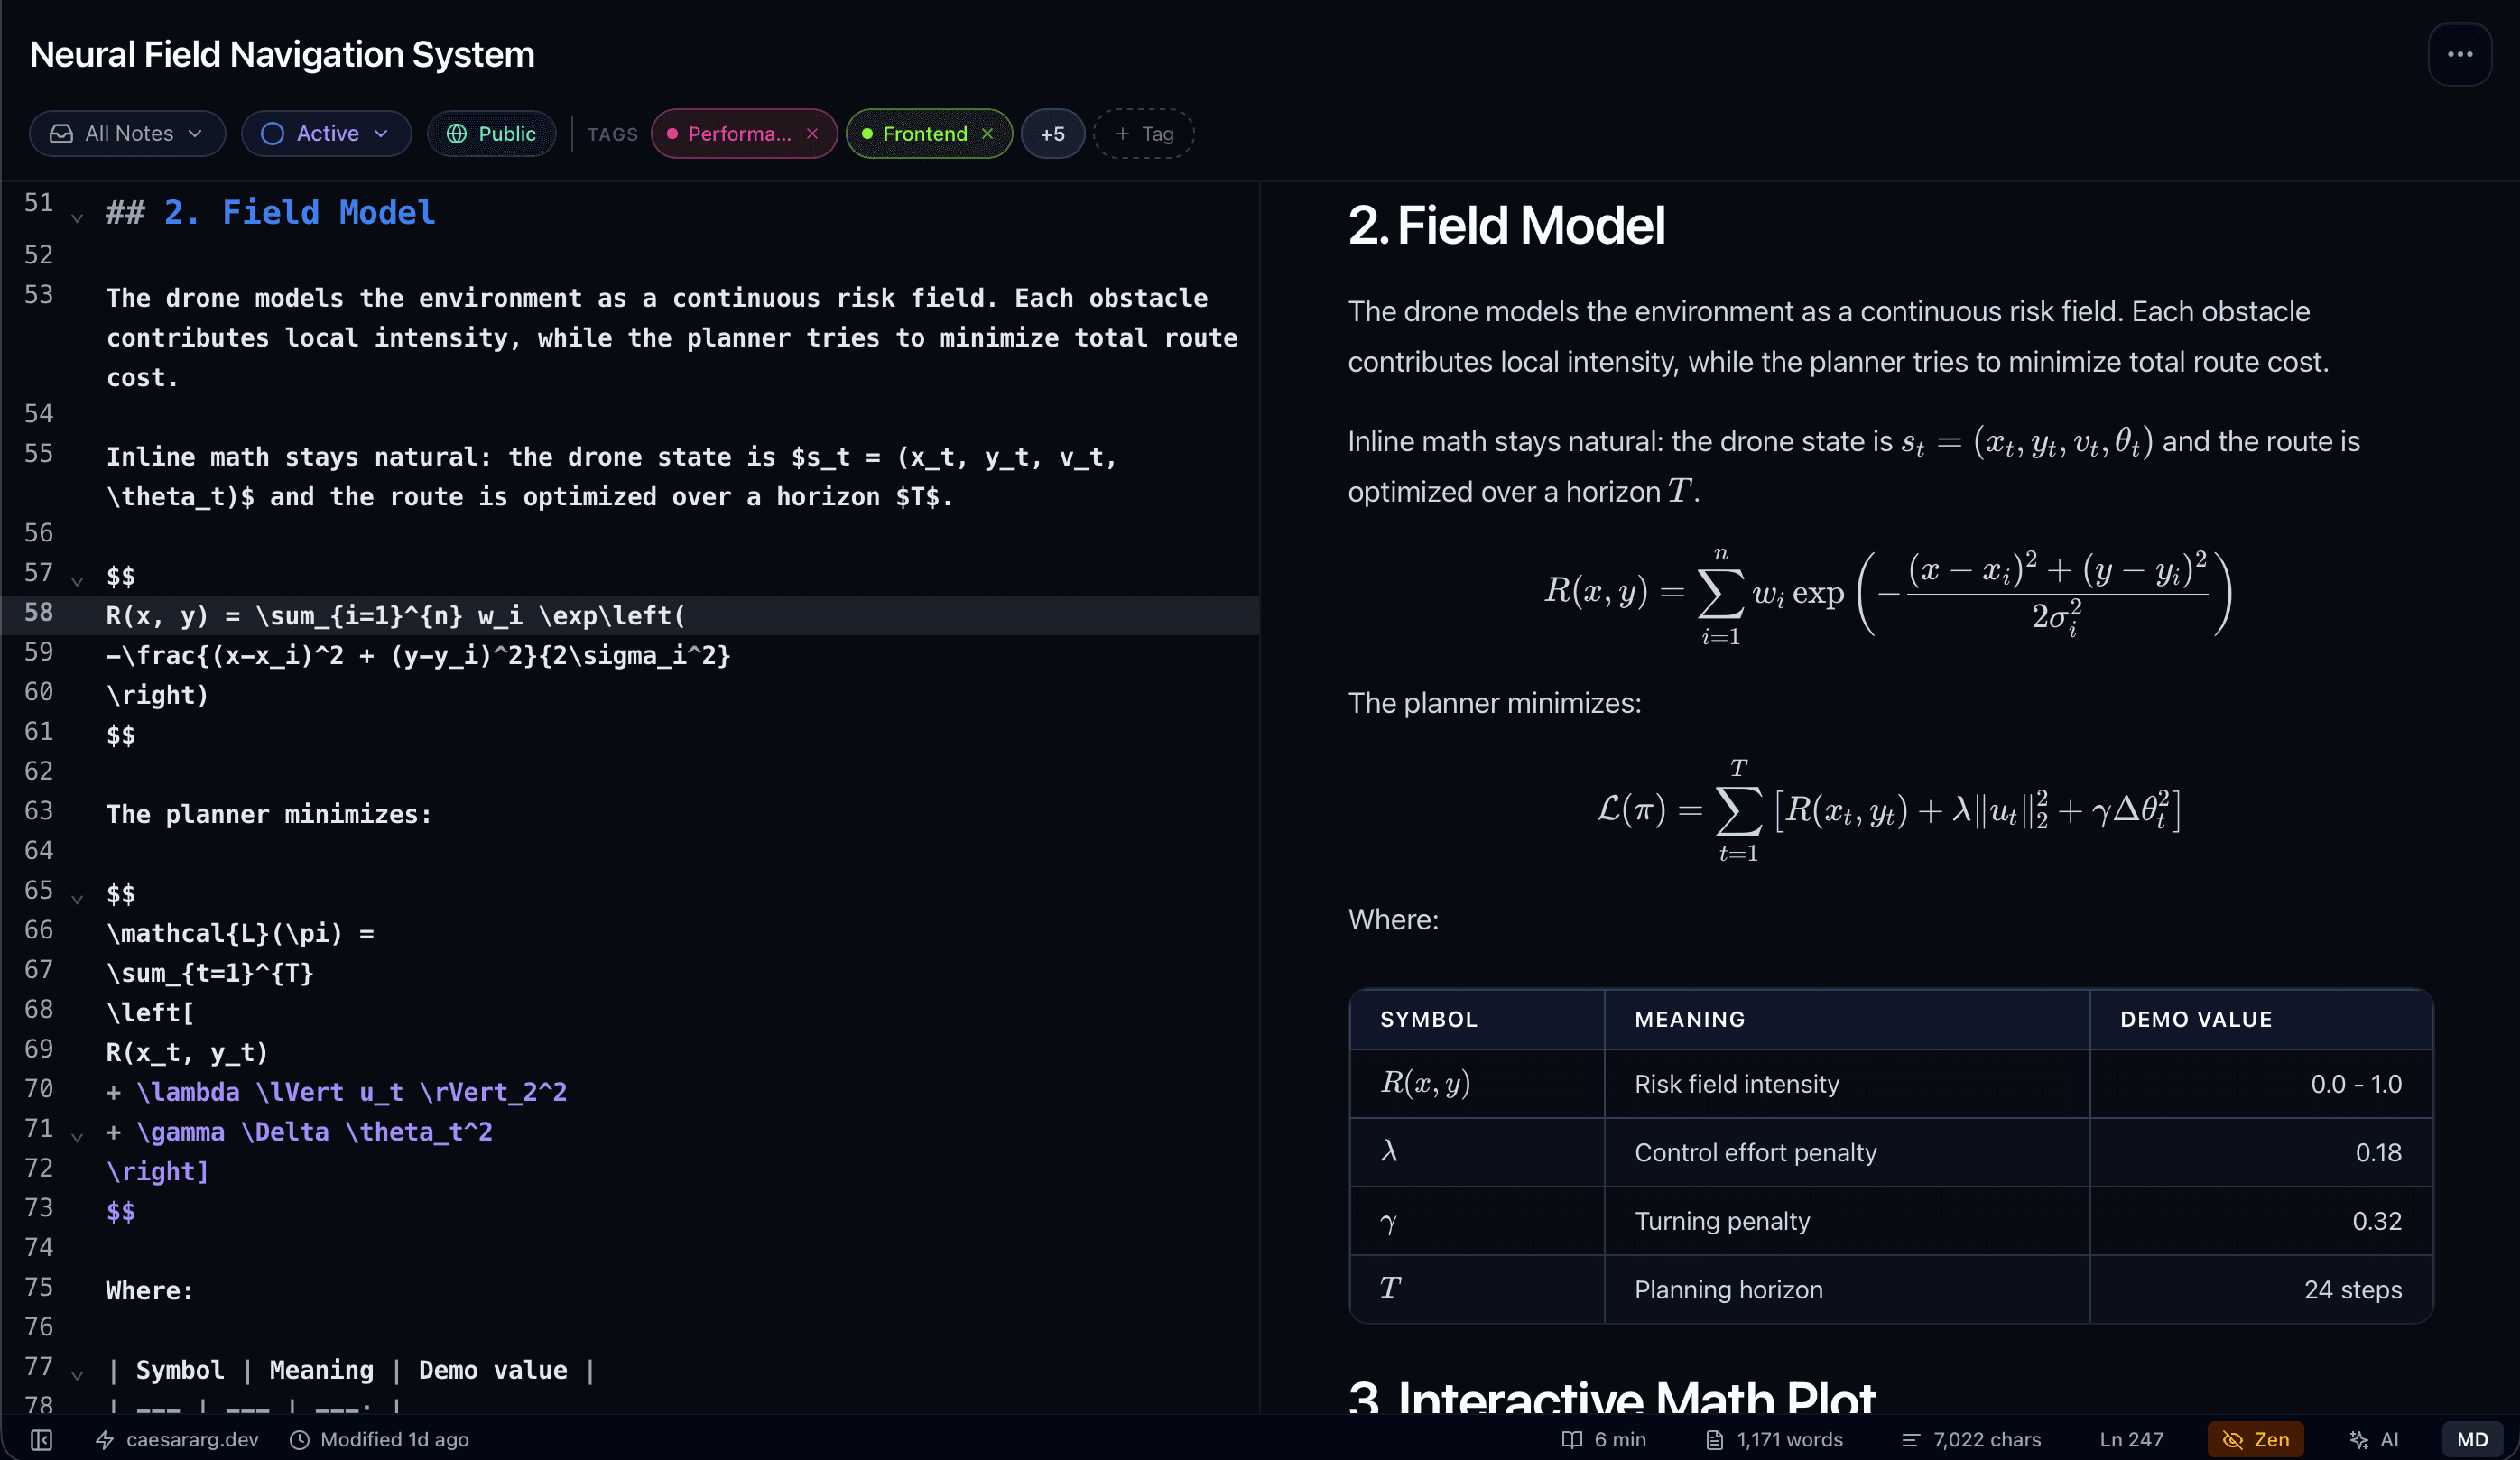Click the 'Where:' line in source editor
This screenshot has width=2520, height=1460.
(150, 1291)
